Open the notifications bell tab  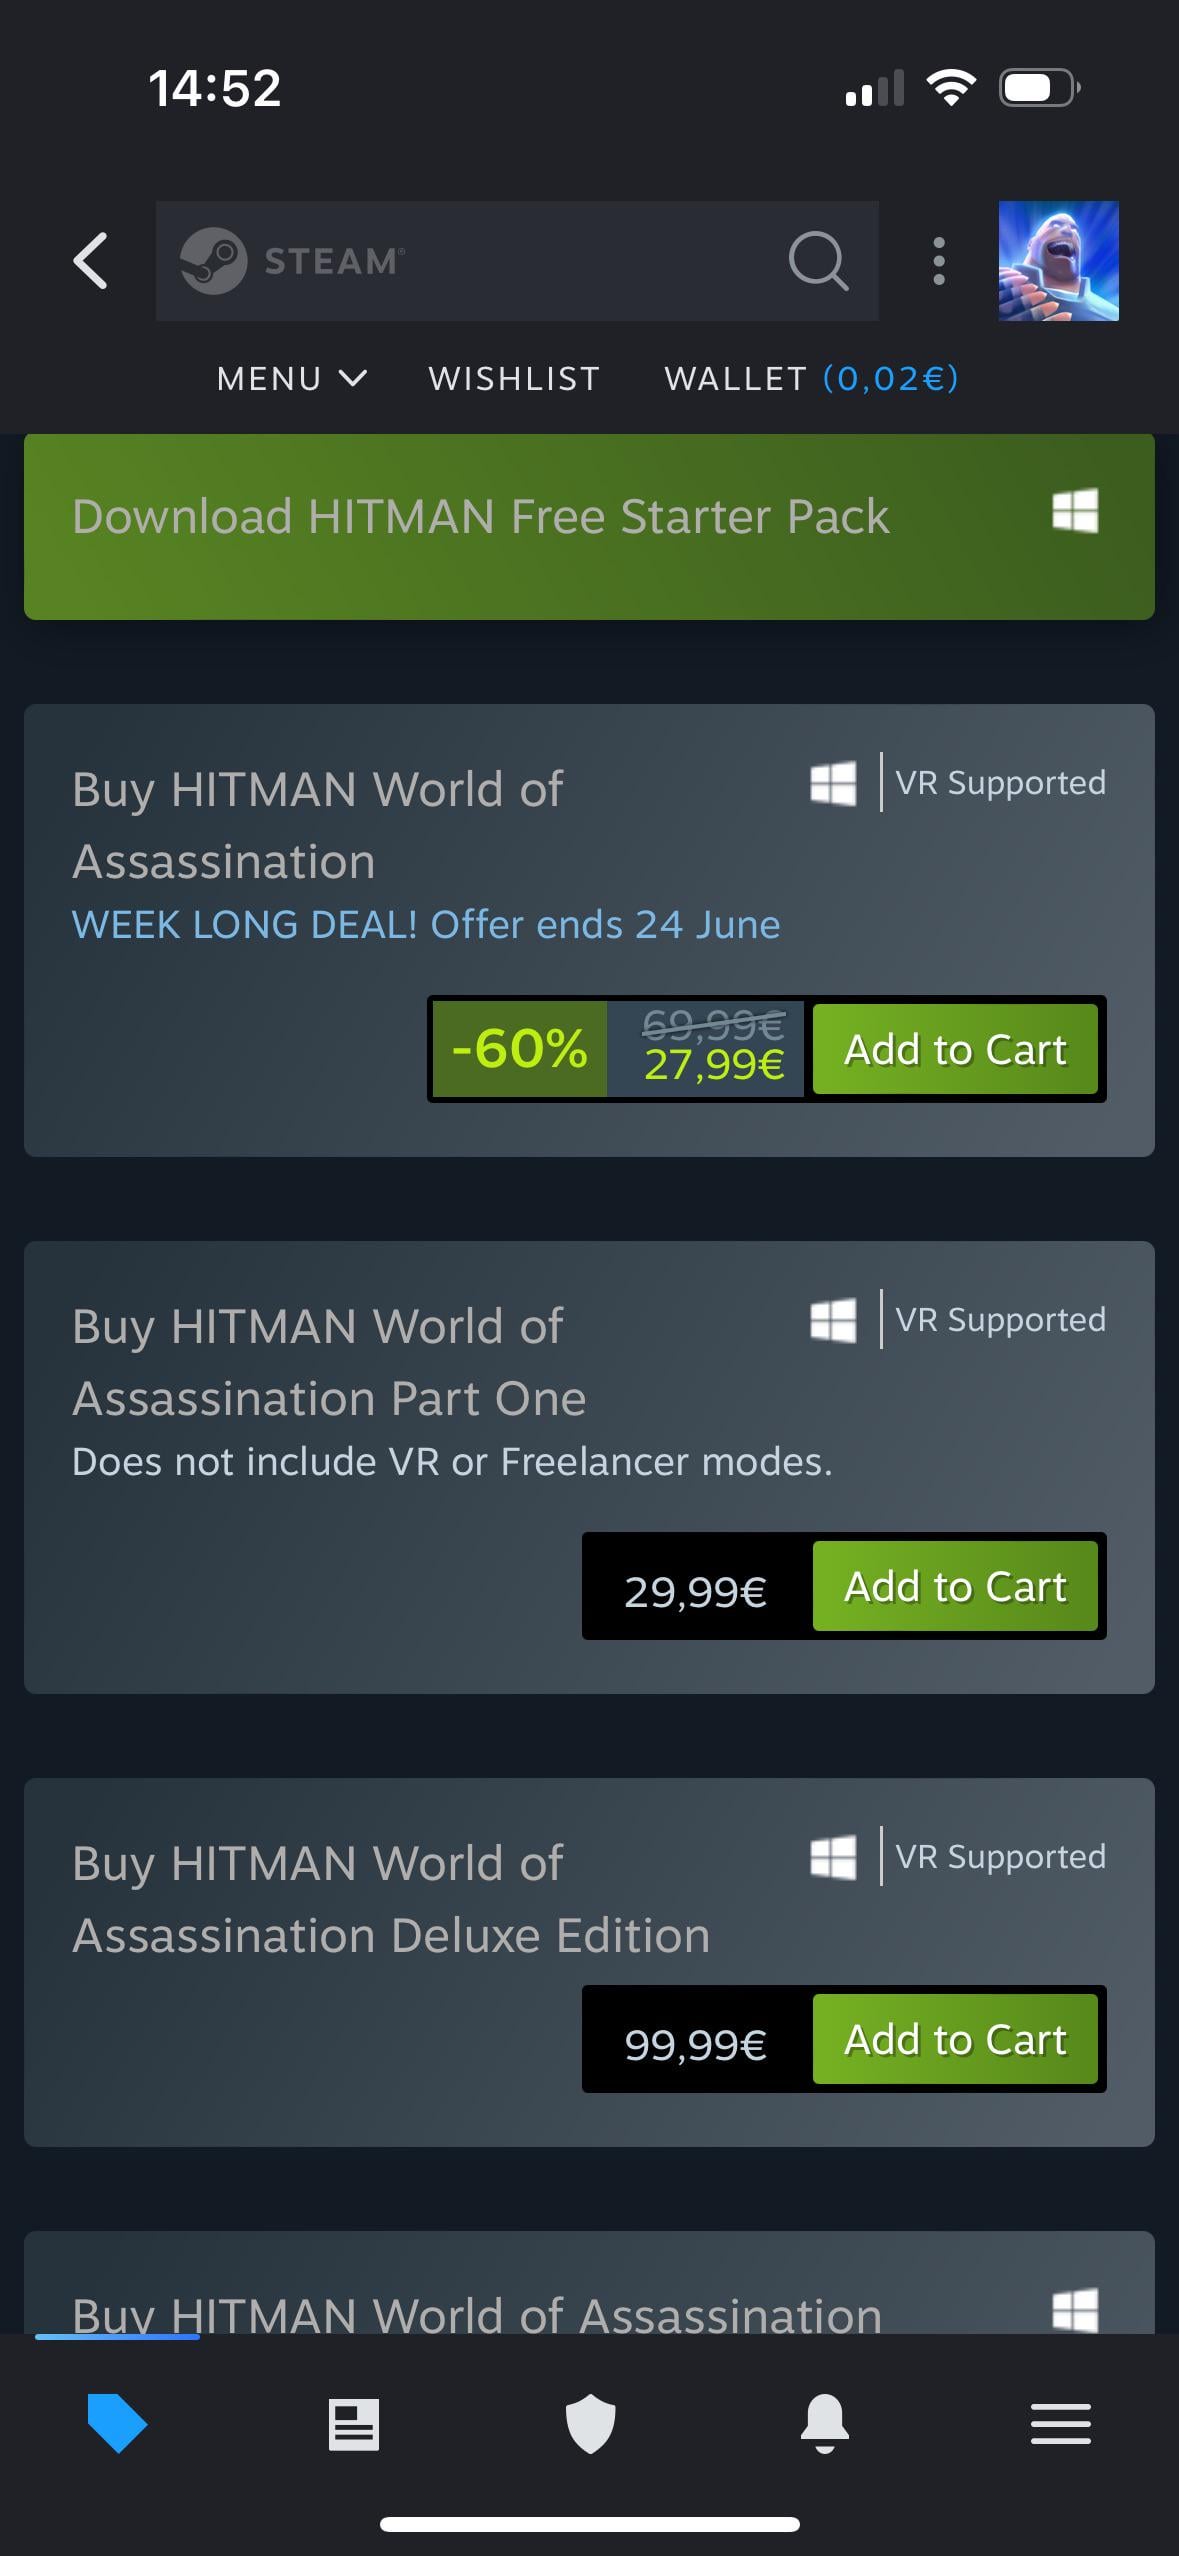tap(825, 2424)
